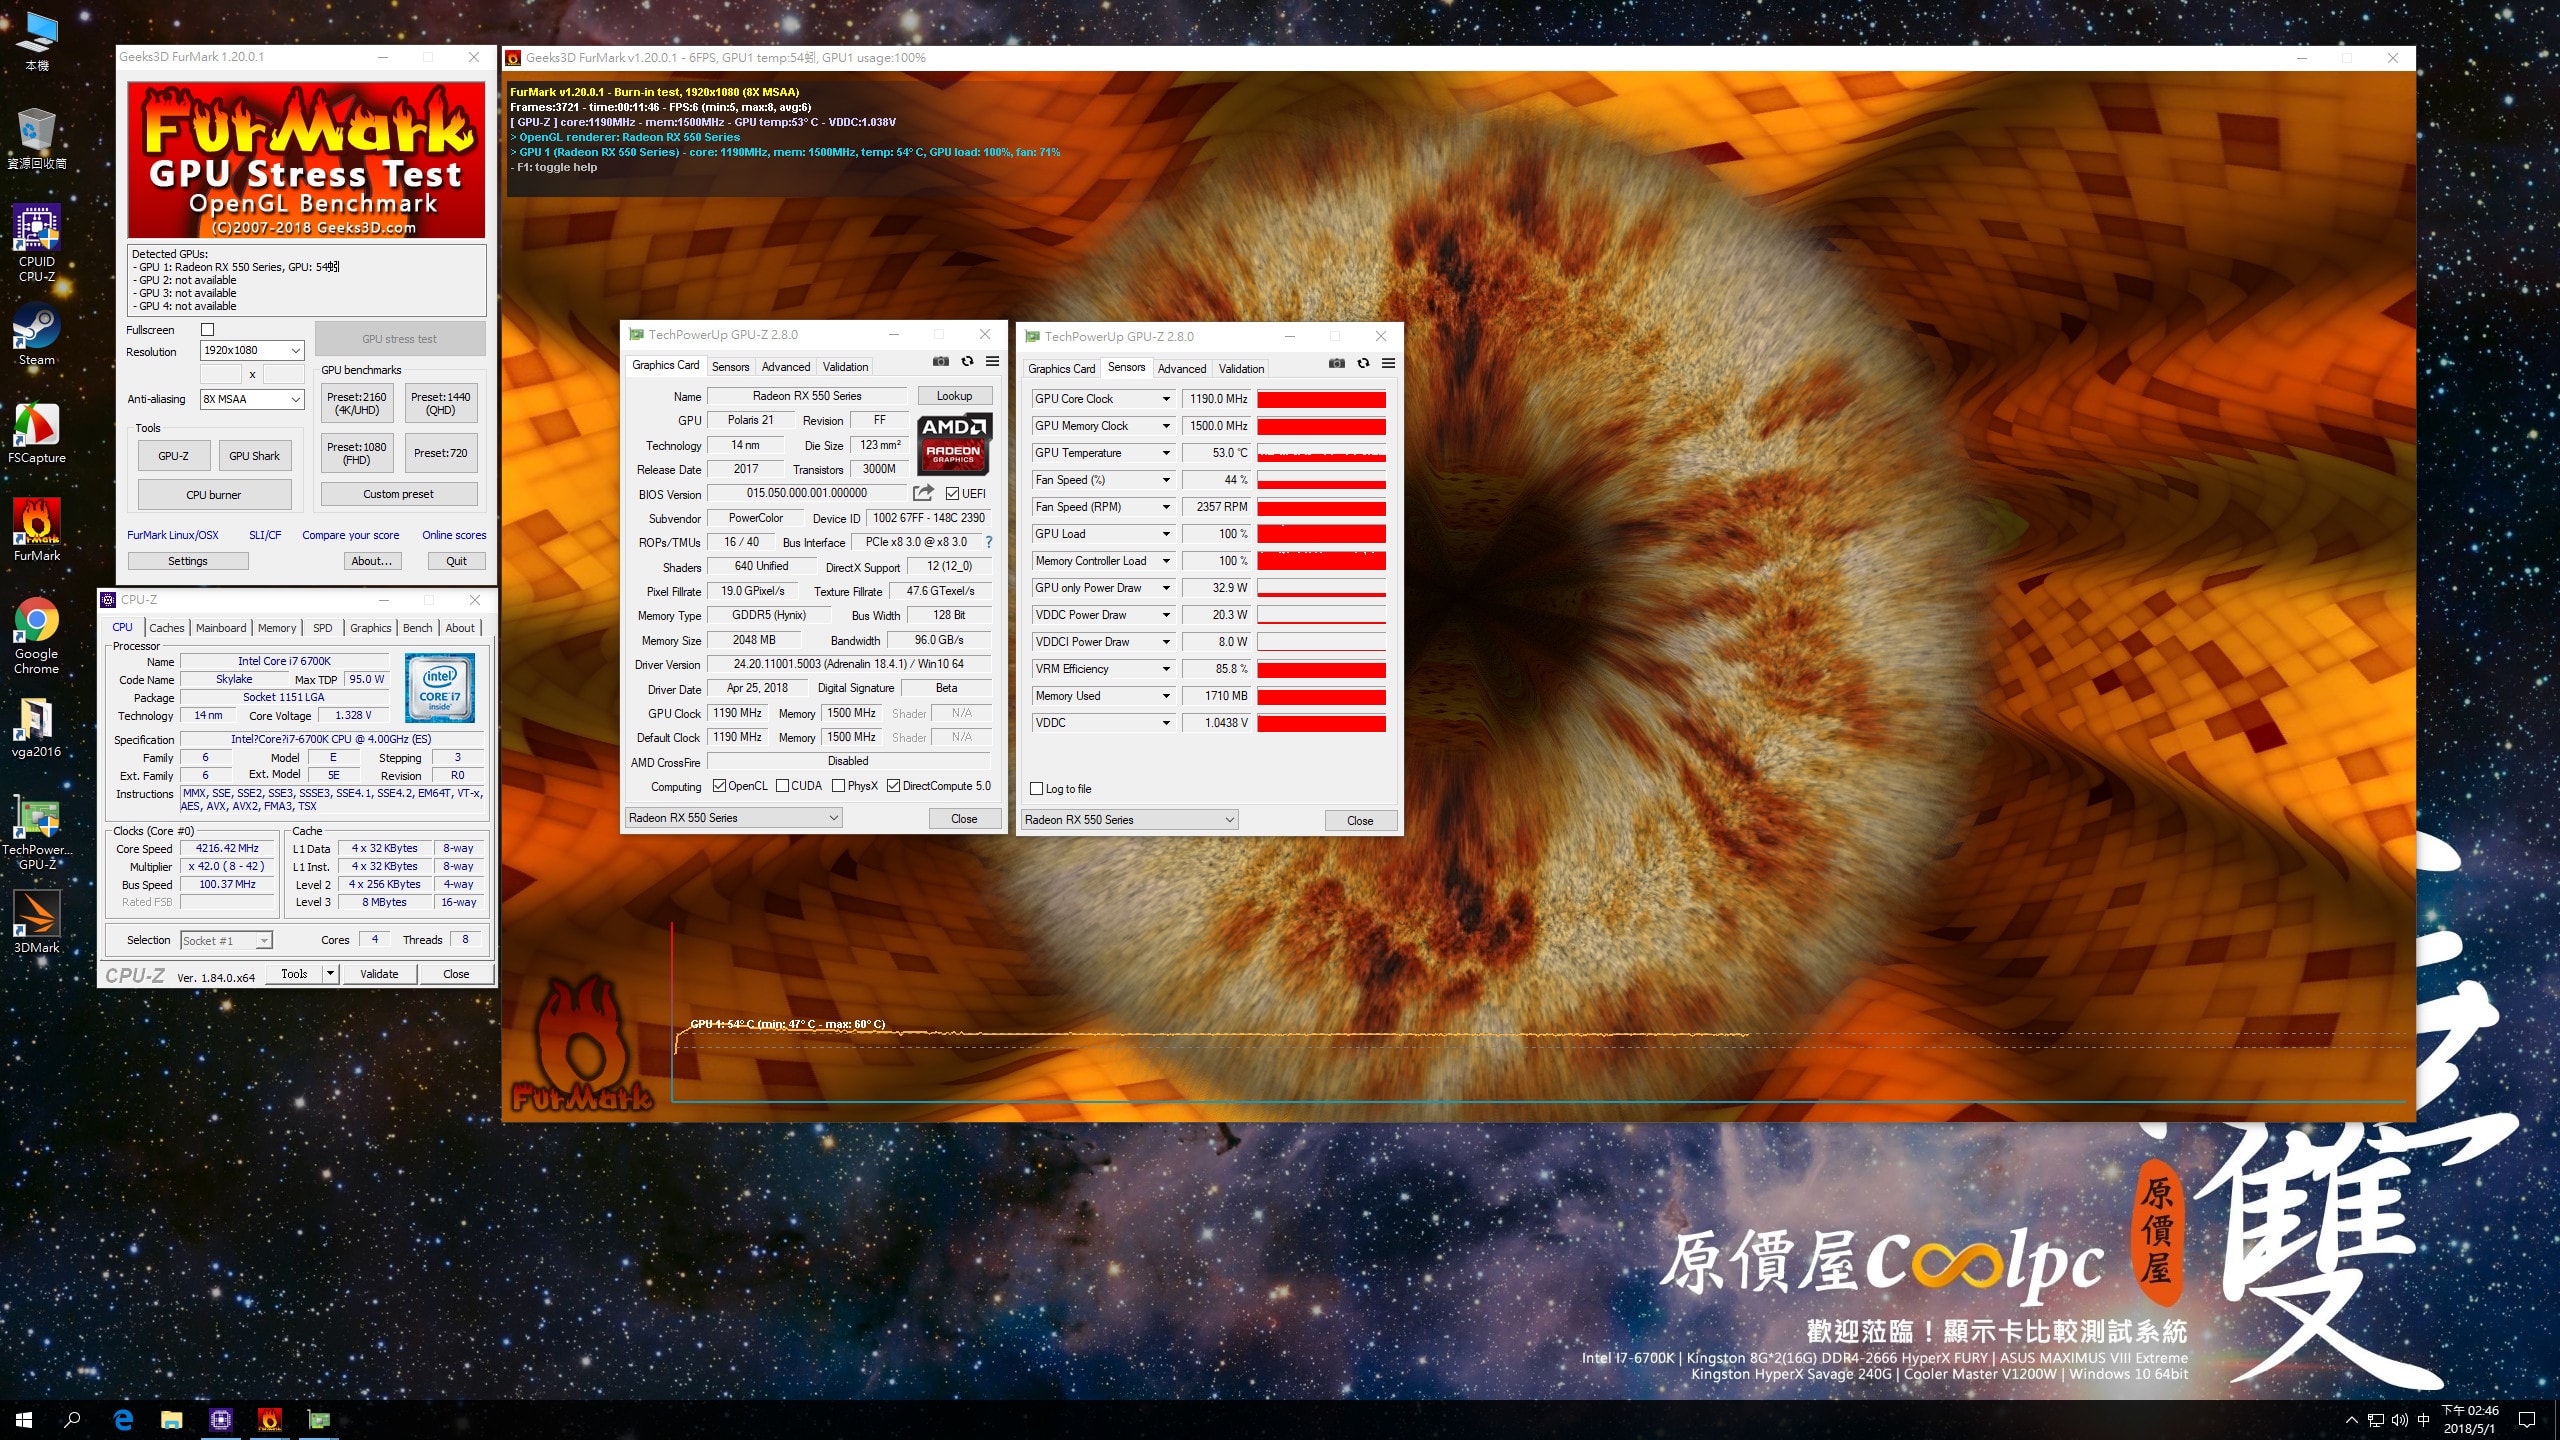Open Microsoft Edge from the taskbar
Viewport: 2560px width, 1440px height.
click(123, 1420)
